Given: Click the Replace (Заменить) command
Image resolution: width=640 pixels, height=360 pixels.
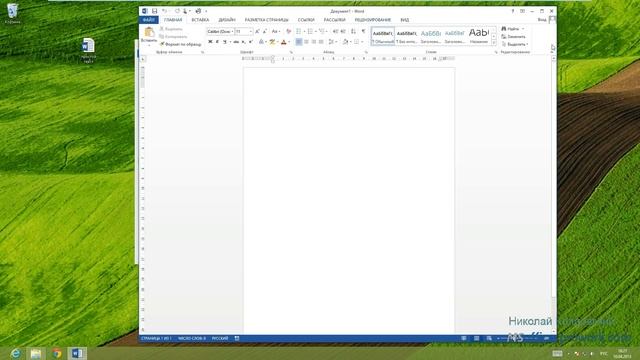Looking at the screenshot, I should tap(513, 37).
